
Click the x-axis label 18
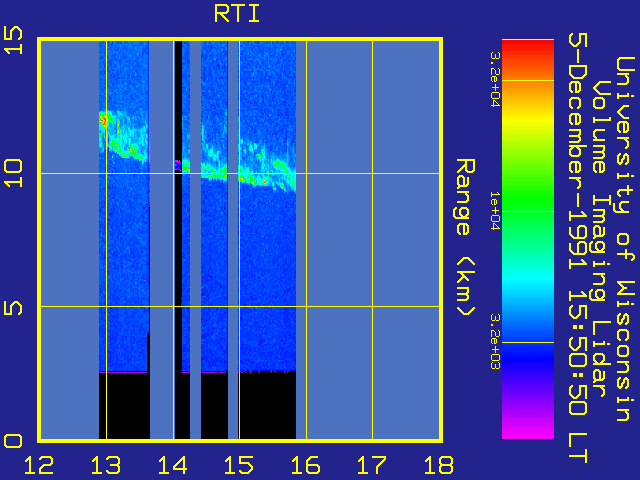click(x=439, y=465)
